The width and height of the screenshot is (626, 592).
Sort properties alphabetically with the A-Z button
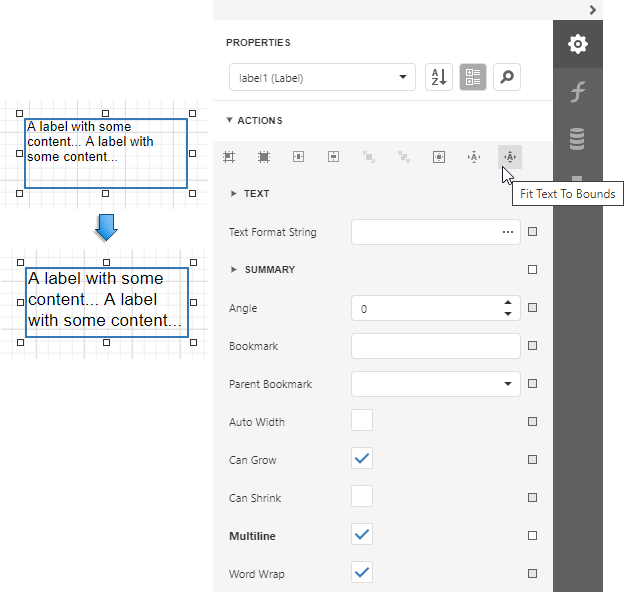(439, 77)
